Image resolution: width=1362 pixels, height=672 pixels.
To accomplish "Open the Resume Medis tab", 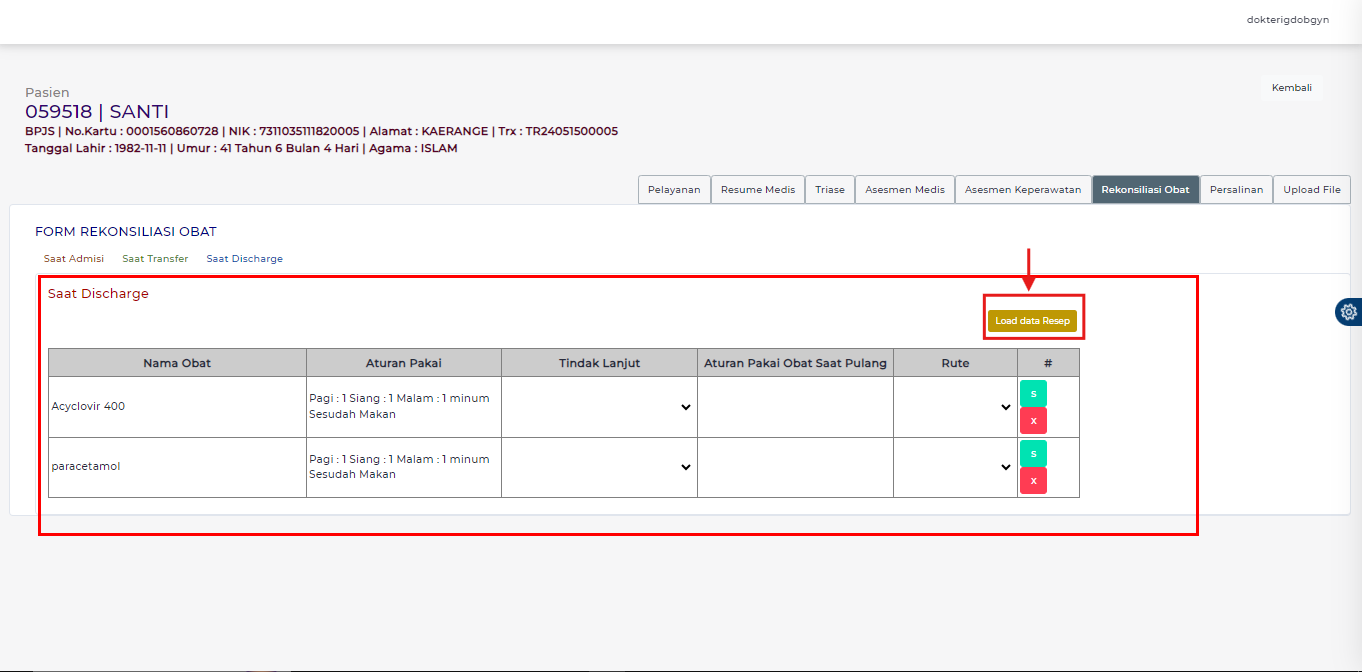I will (x=758, y=190).
